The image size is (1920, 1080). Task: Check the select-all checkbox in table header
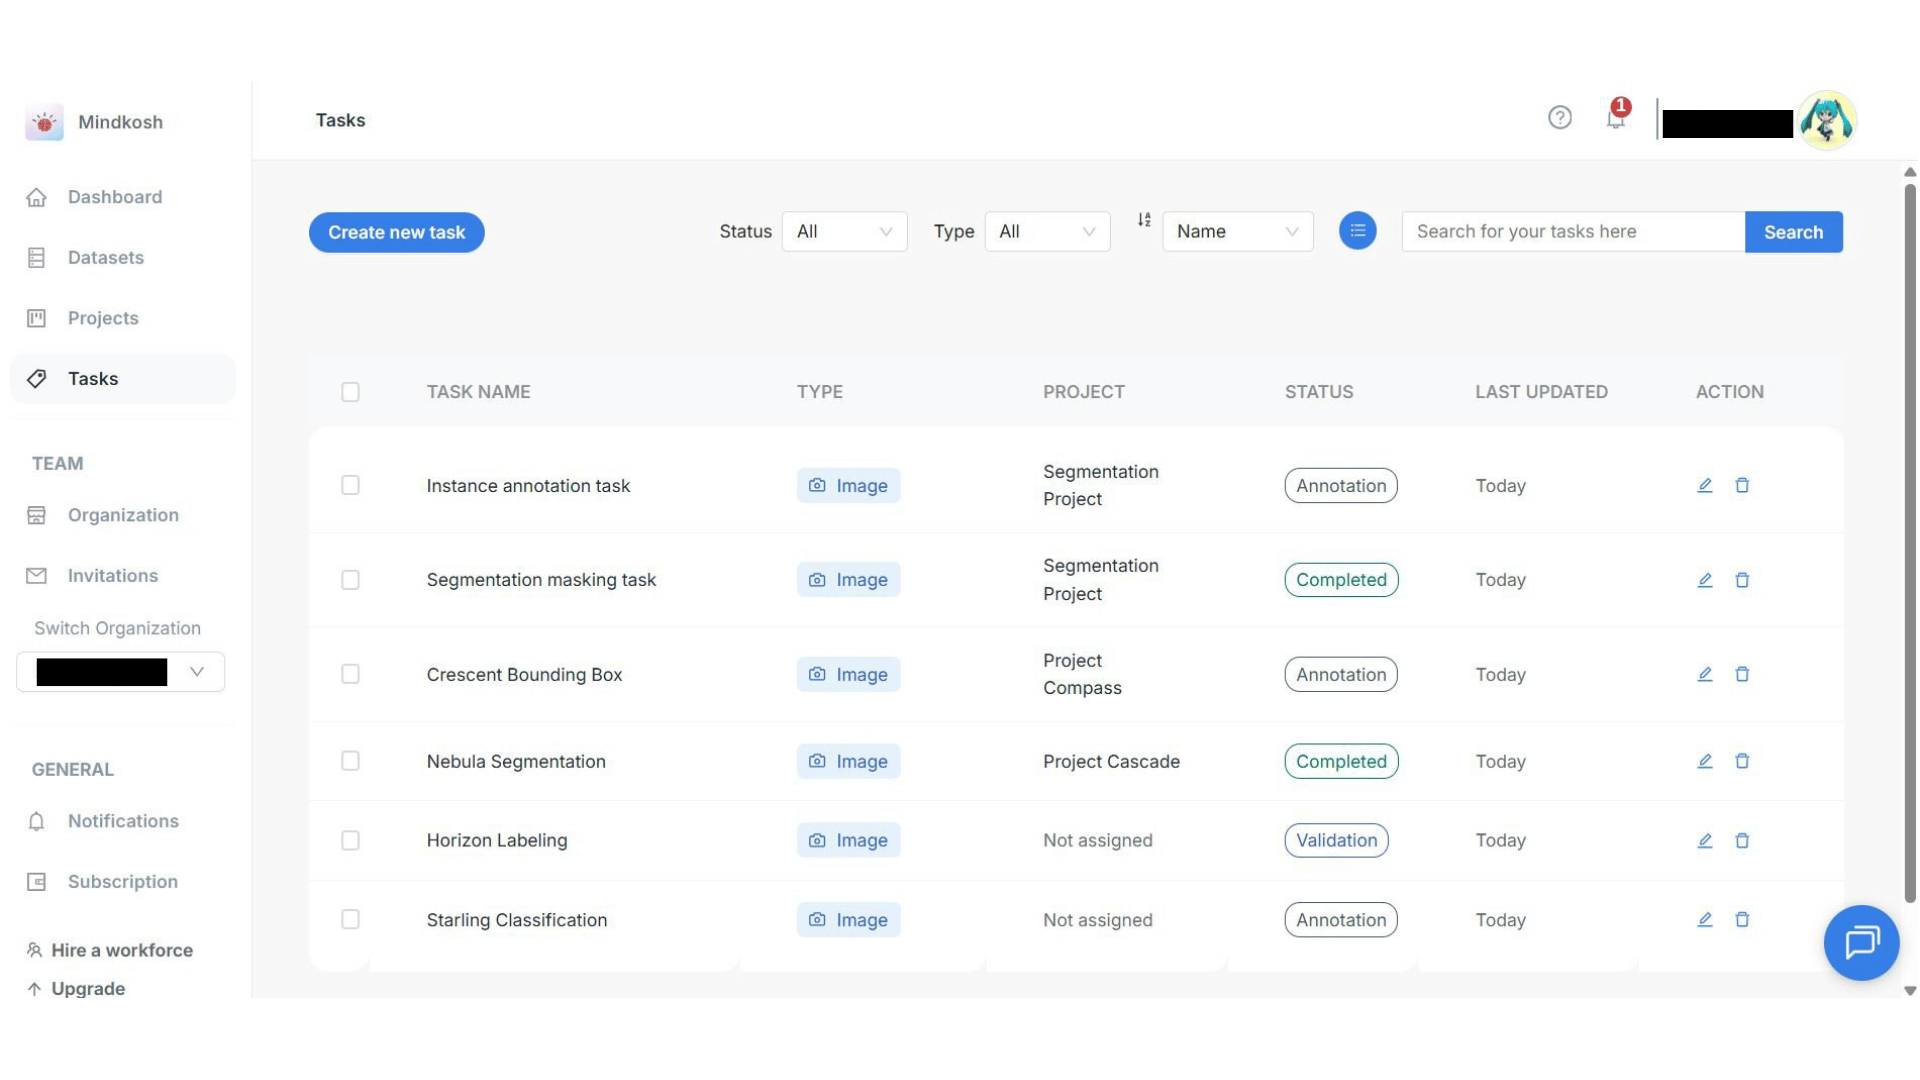[350, 392]
